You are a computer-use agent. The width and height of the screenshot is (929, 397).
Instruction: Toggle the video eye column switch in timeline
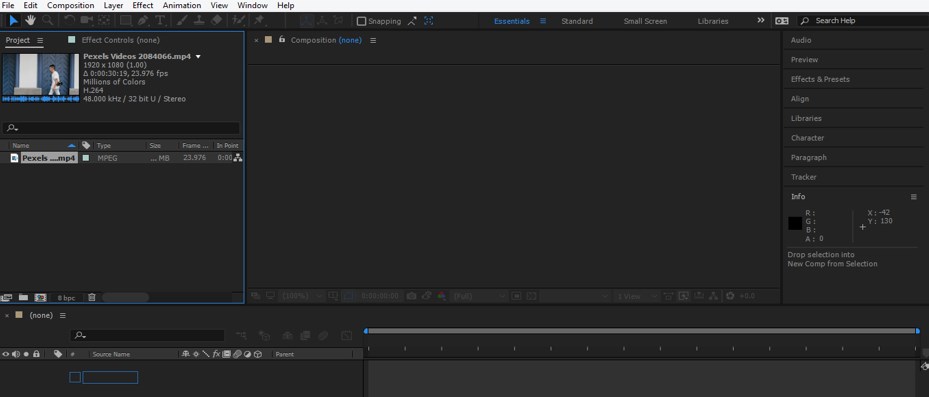(x=5, y=354)
